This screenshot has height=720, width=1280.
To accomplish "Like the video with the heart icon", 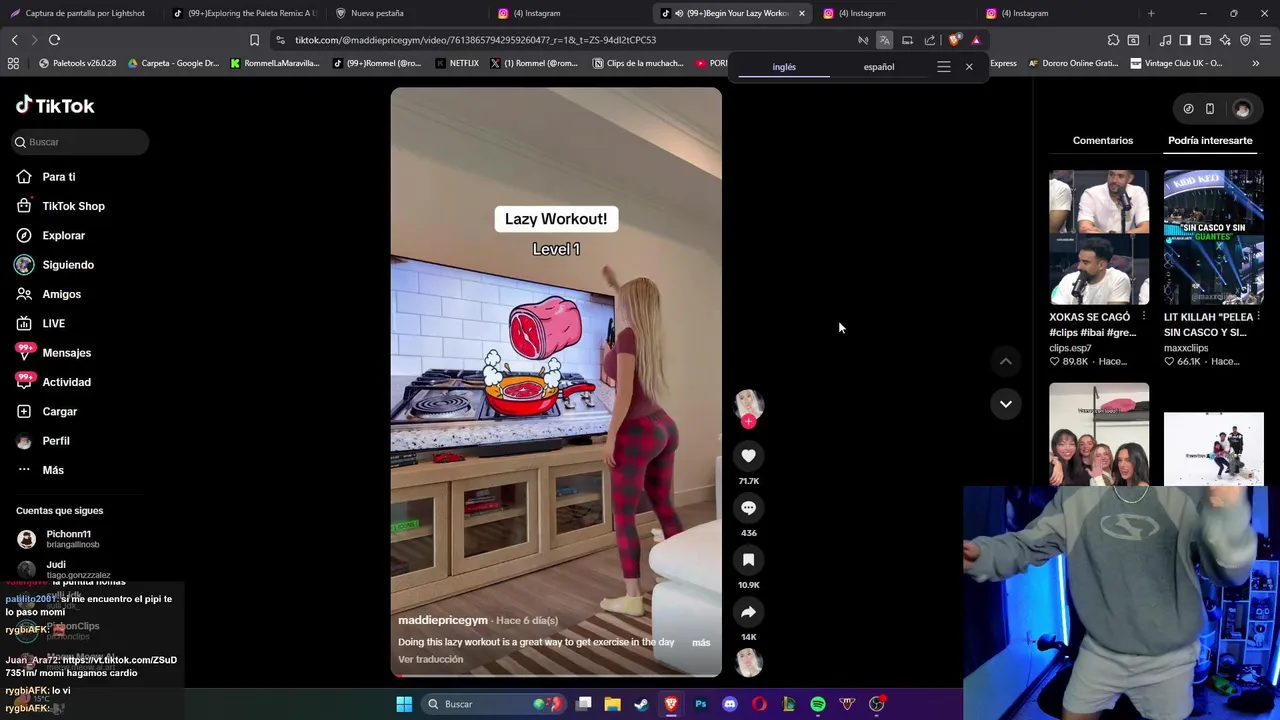I will (748, 456).
